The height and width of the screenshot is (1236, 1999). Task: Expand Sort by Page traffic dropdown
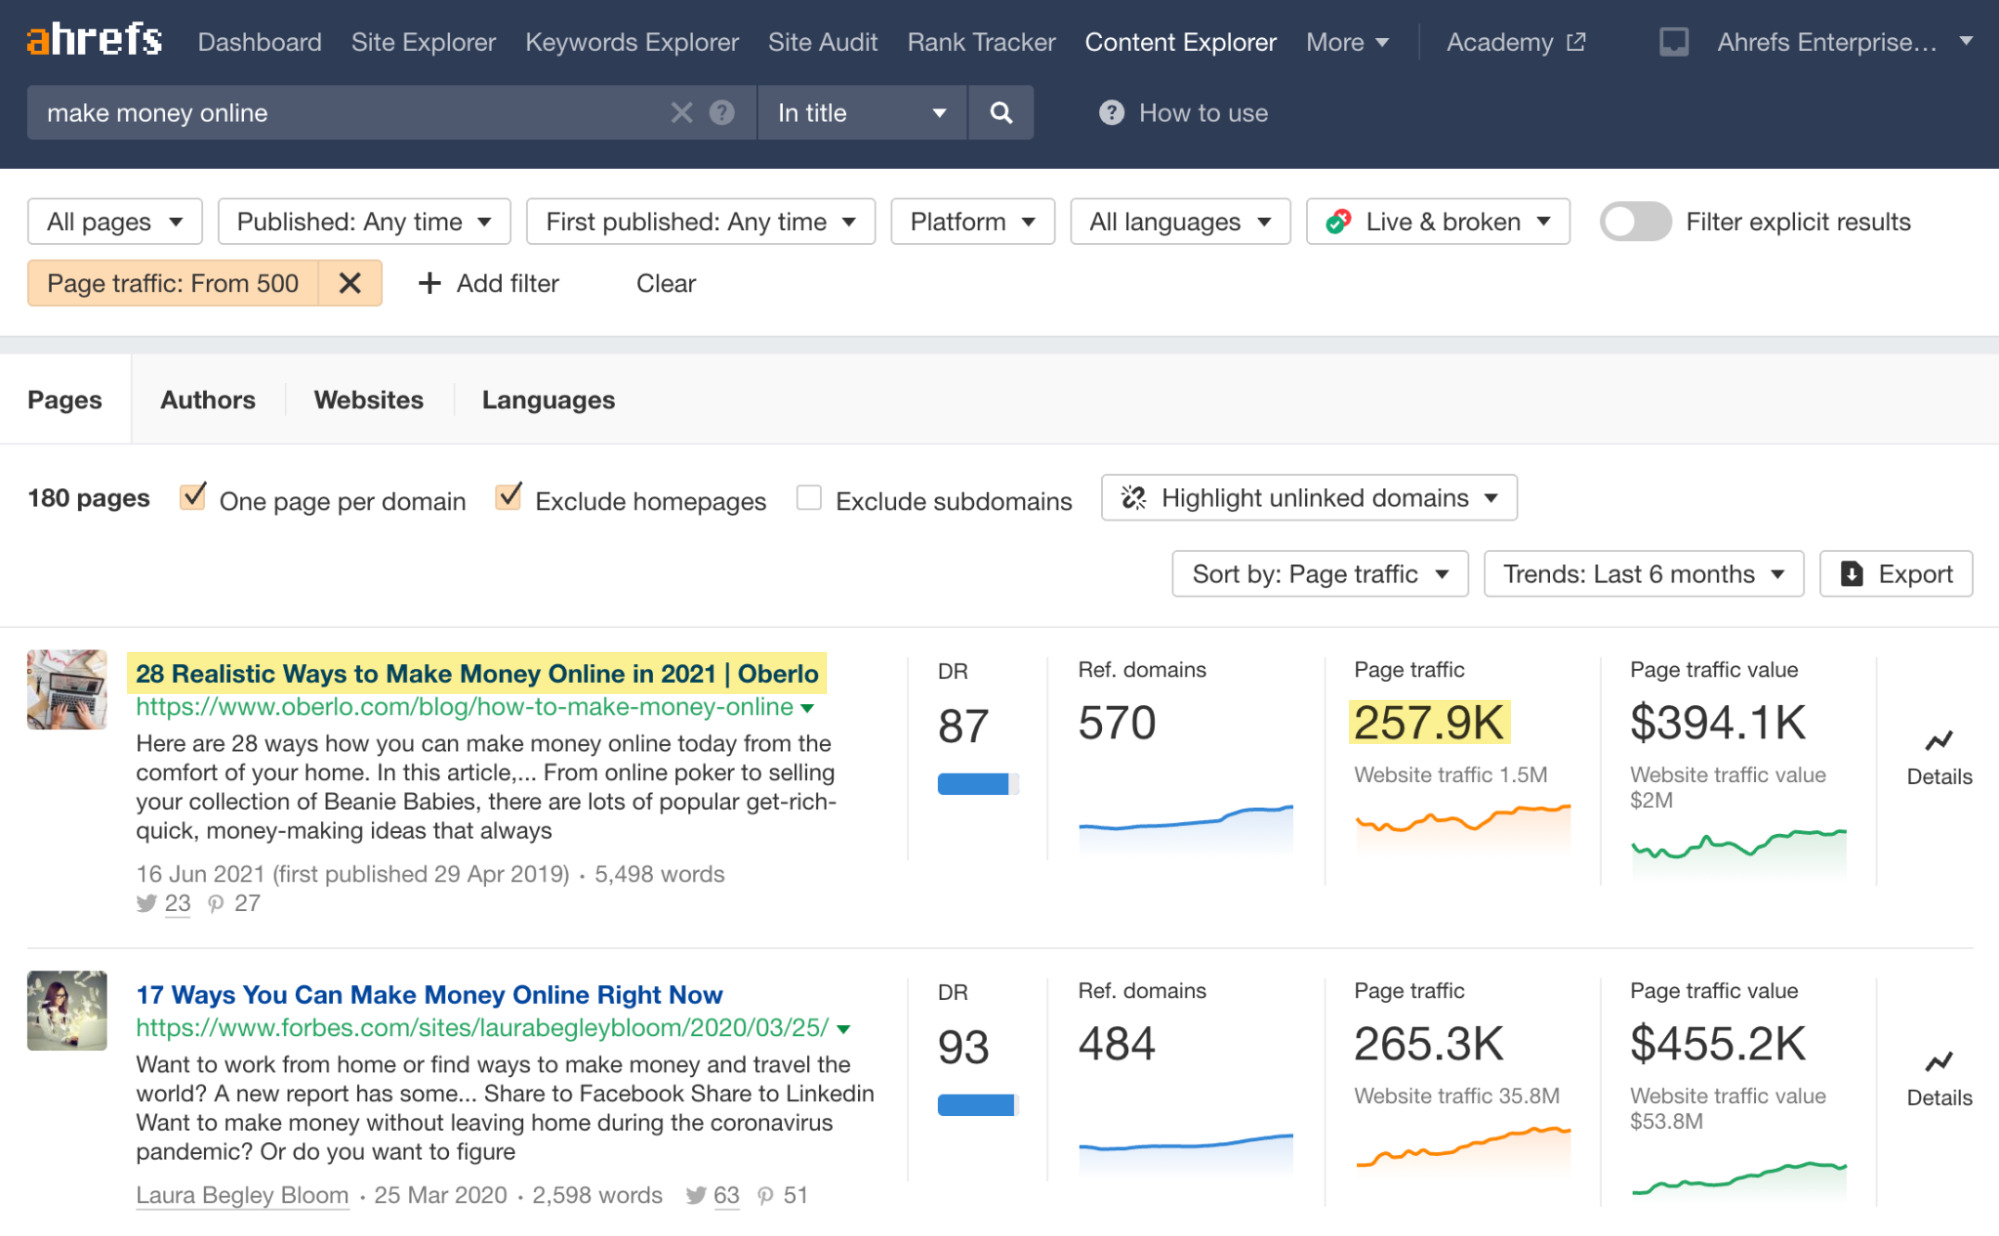(x=1319, y=574)
